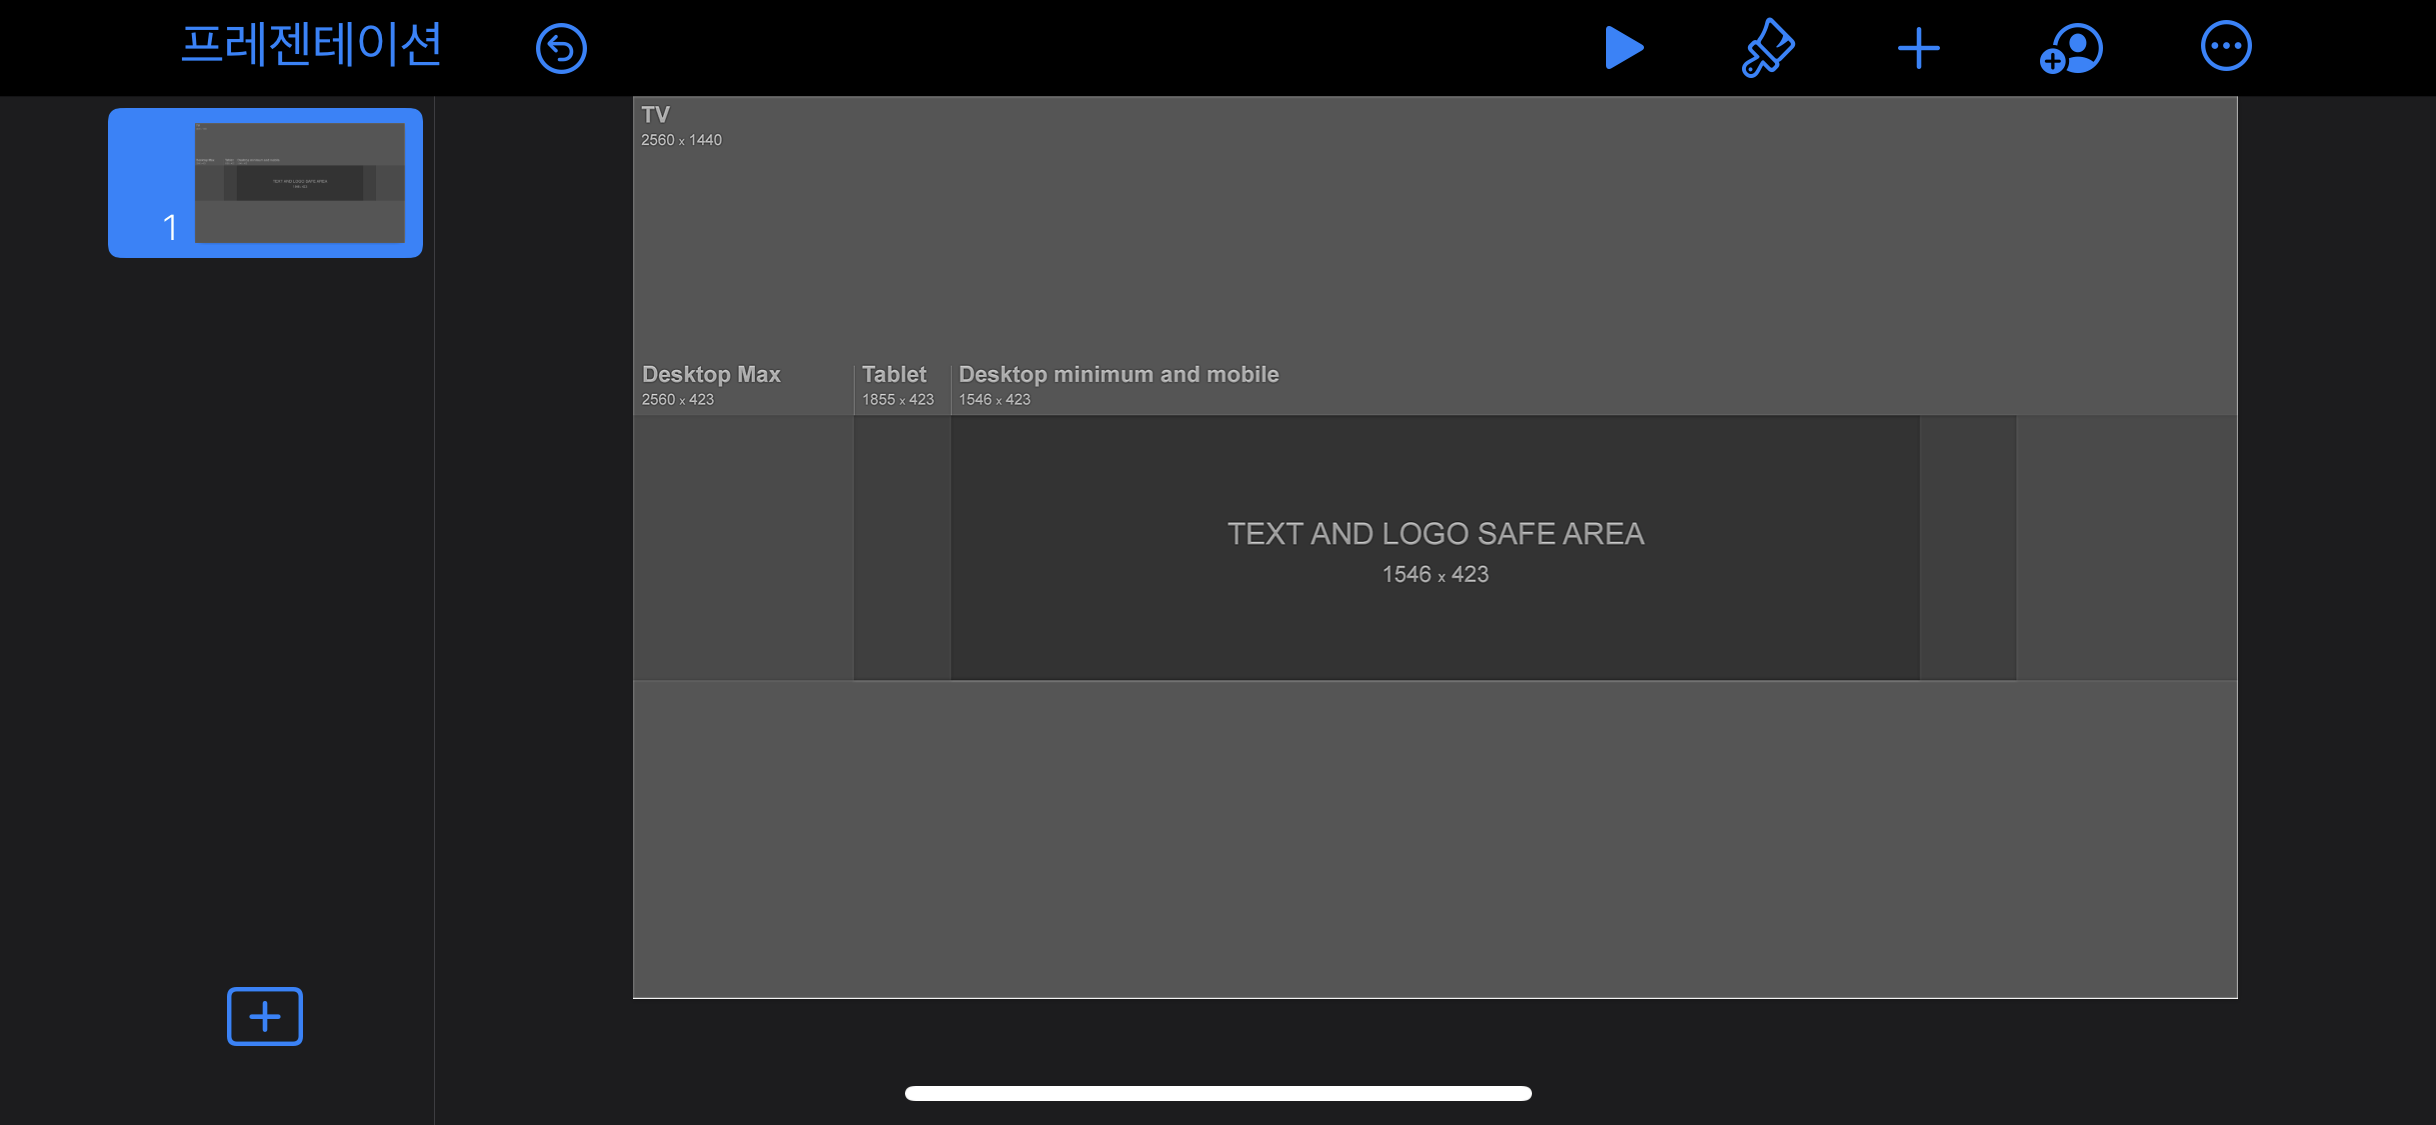Screen dimensions: 2436x1125
Task: Tap the TV label on slide
Action: point(656,115)
